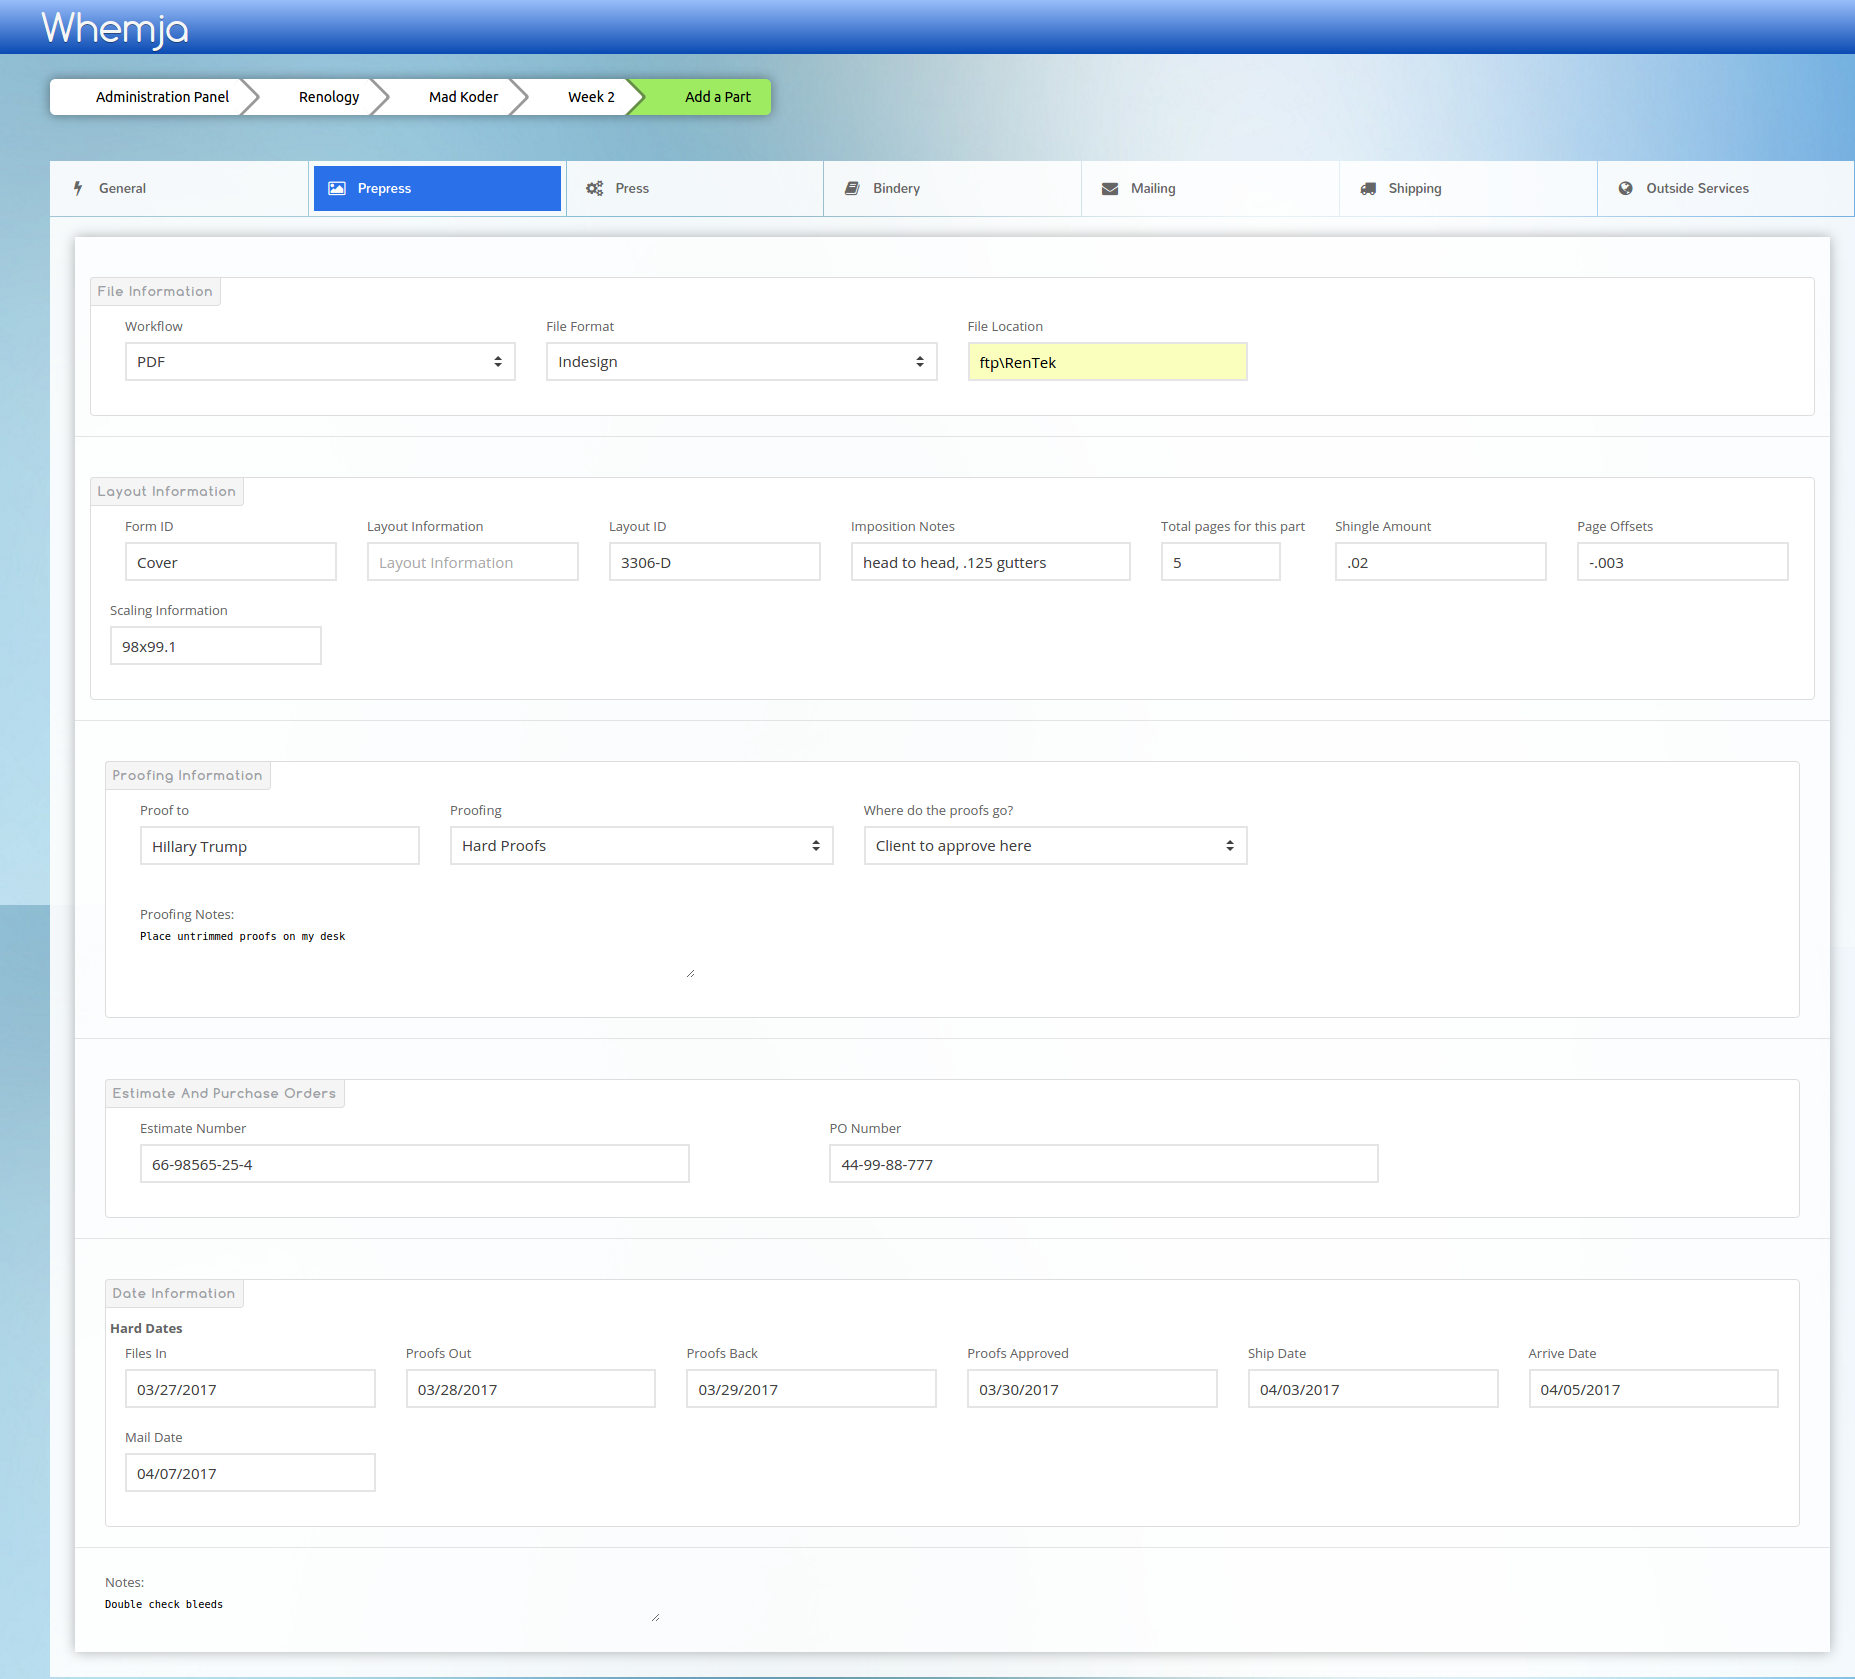This screenshot has height=1679, width=1855.
Task: Focus the File Location input field
Action: 1106,362
